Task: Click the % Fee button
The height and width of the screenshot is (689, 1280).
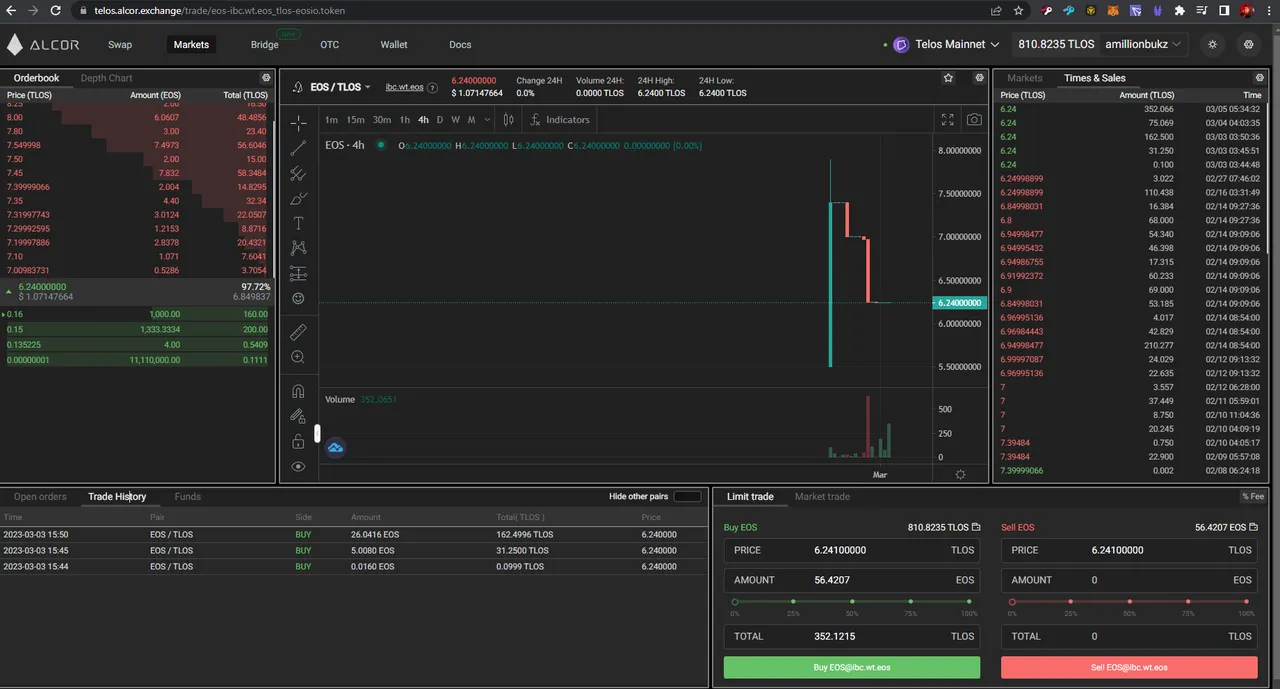Action: pos(1253,497)
